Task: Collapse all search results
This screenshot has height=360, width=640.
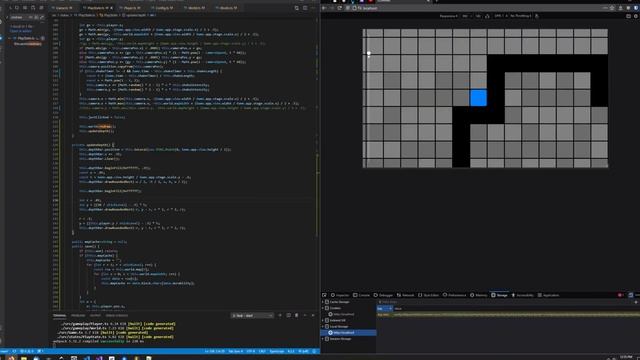Action: point(41,8)
